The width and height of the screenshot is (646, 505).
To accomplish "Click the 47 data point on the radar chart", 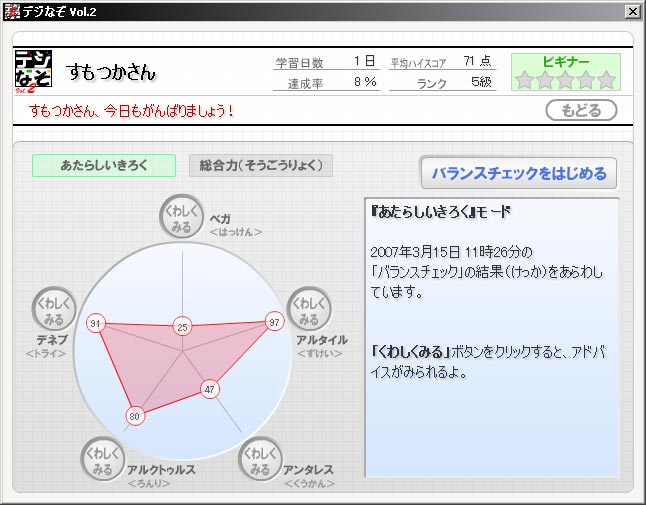I will pos(209,389).
